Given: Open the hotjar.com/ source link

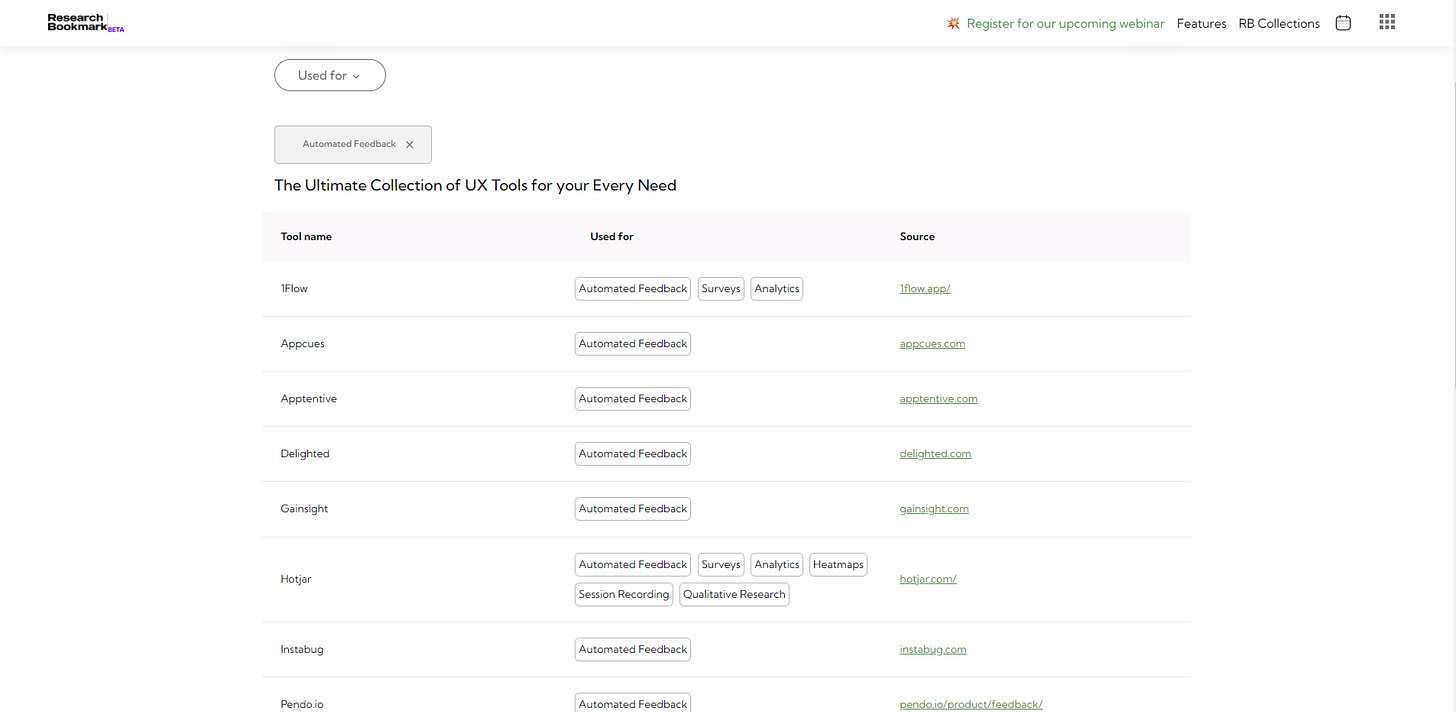Looking at the screenshot, I should pos(928,579).
